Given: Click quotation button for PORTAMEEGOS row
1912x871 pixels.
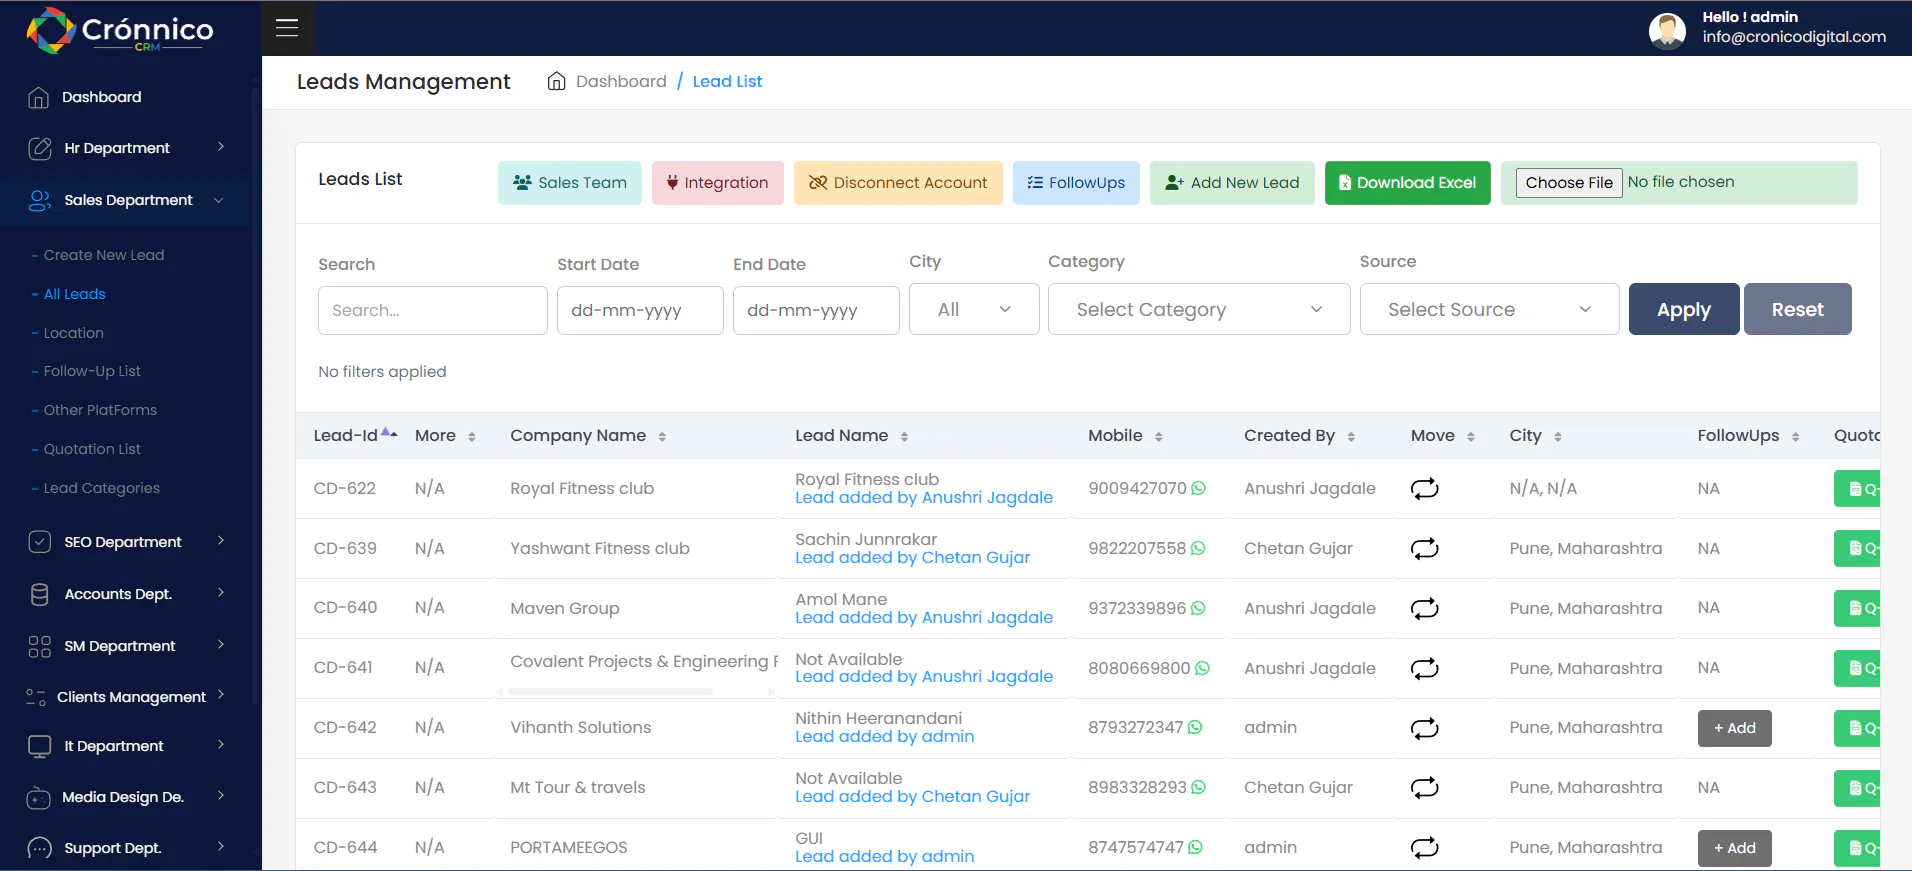Looking at the screenshot, I should coord(1857,848).
